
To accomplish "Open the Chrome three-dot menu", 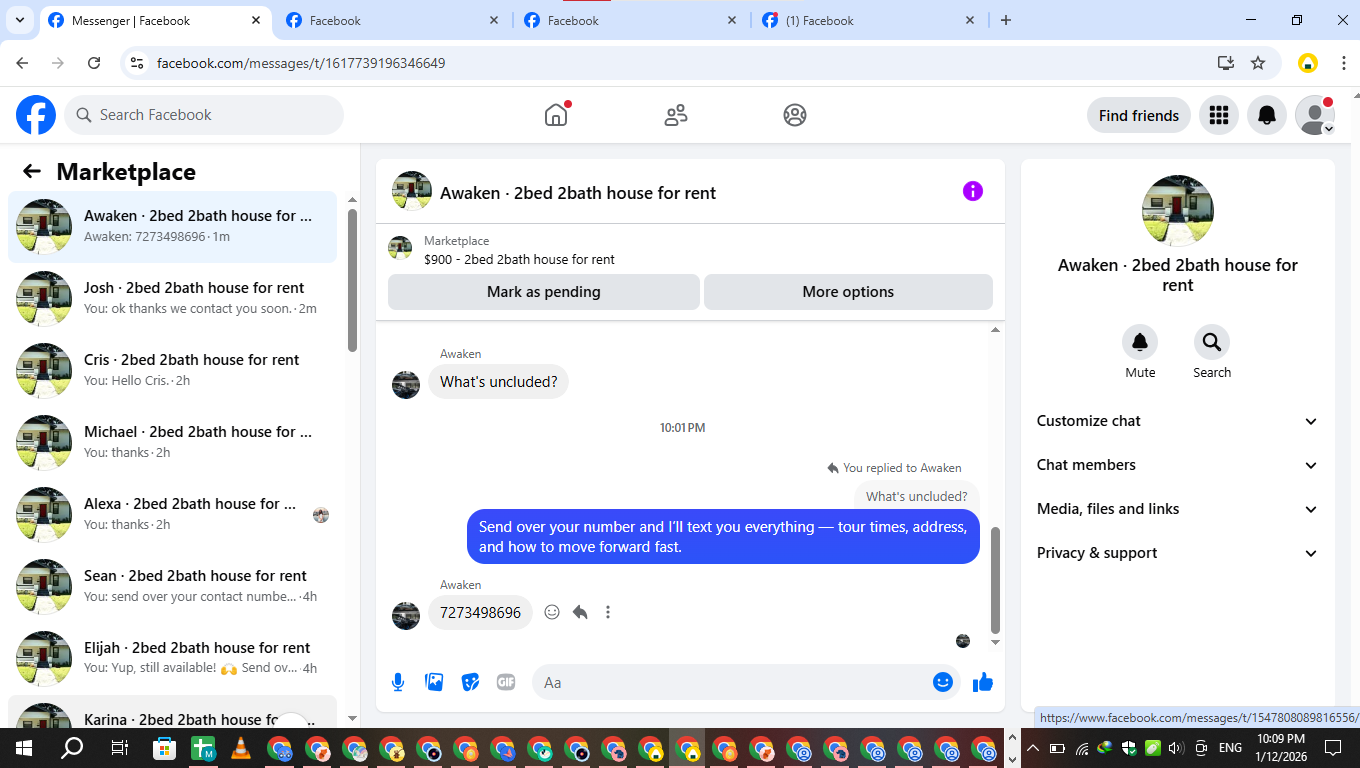I will (1344, 63).
